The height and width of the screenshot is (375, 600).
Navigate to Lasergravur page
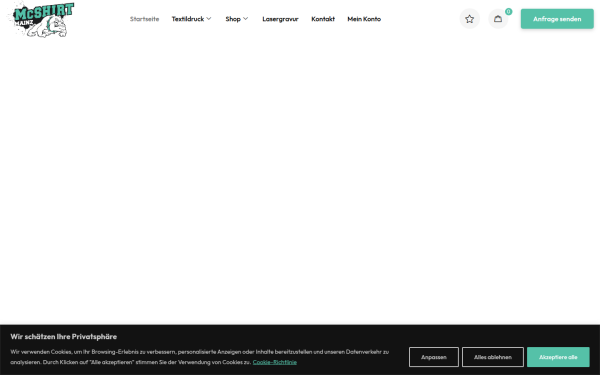point(280,19)
